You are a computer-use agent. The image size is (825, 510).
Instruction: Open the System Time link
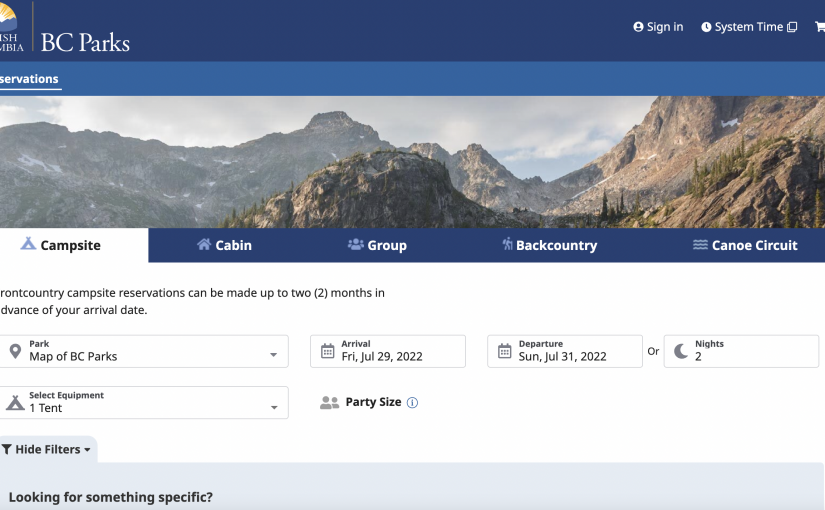tap(749, 27)
